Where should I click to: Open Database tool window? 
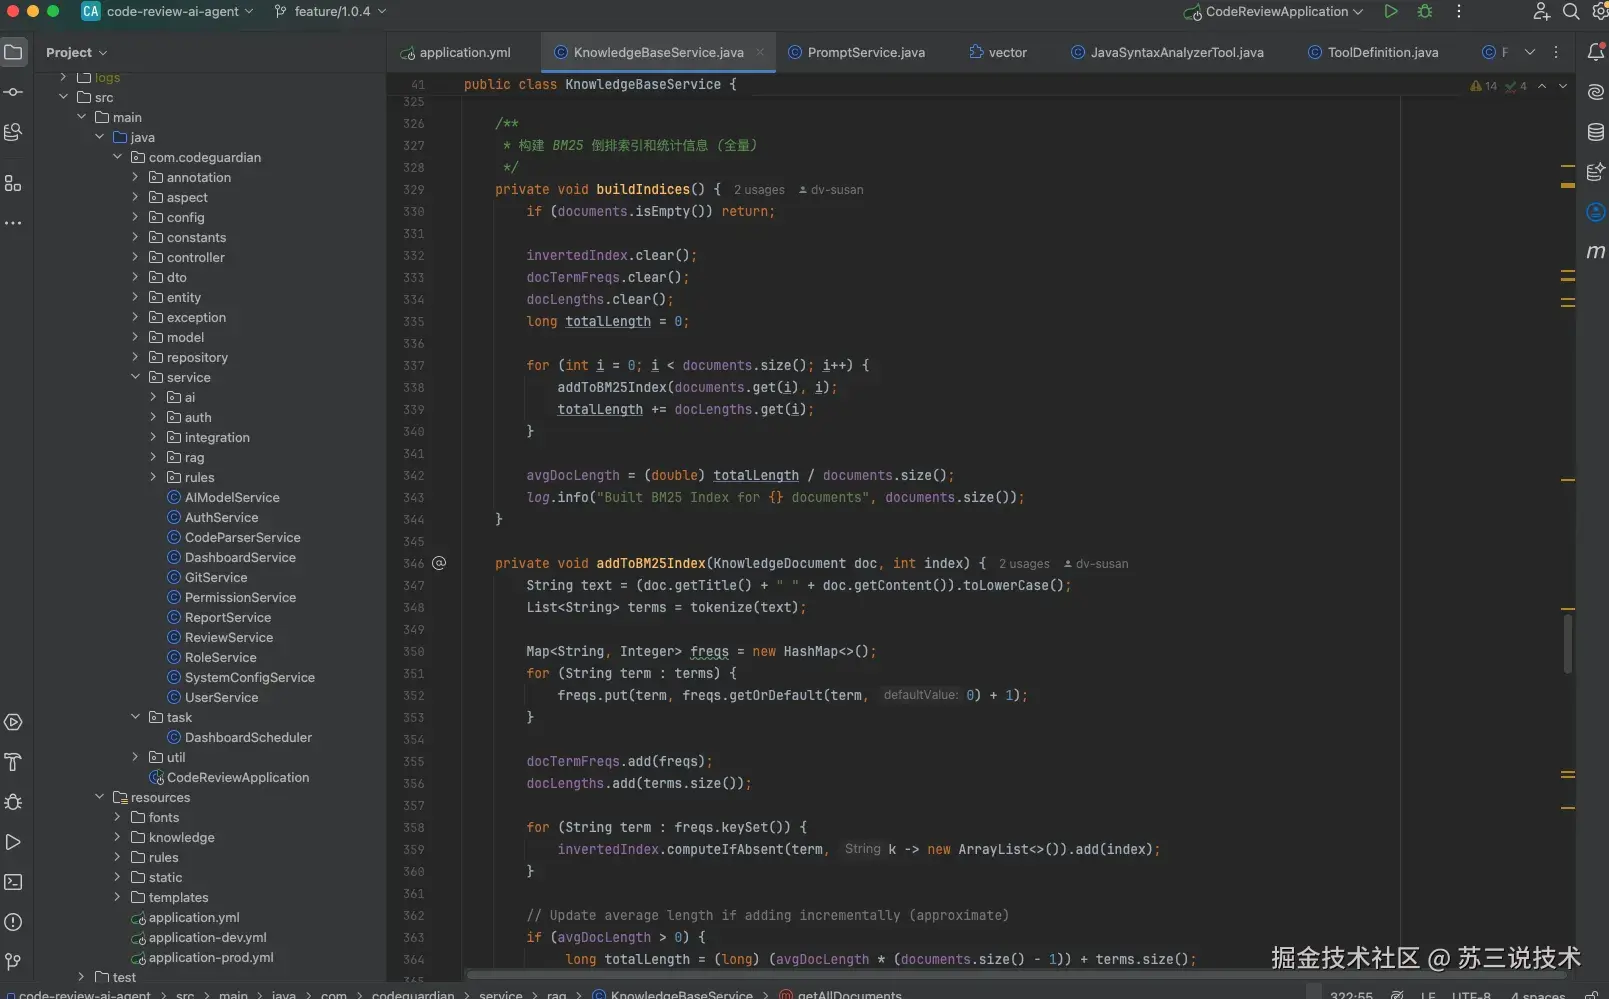pyautogui.click(x=1596, y=132)
